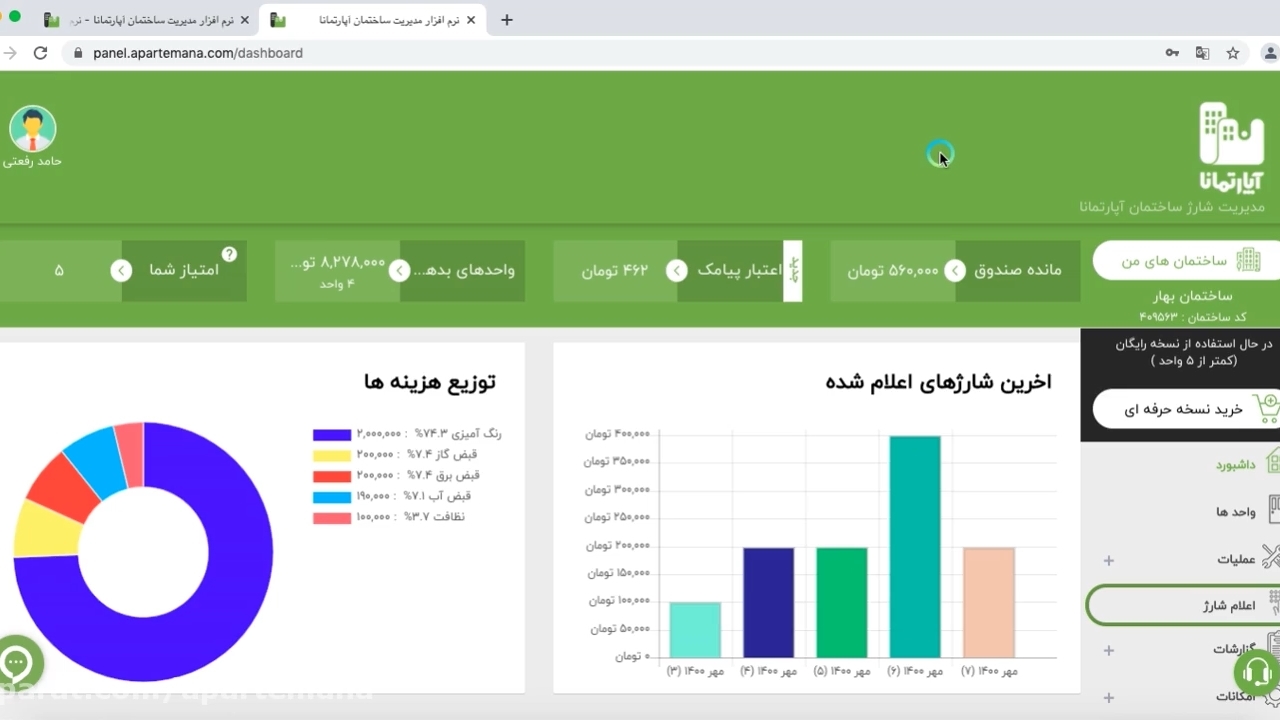Image resolution: width=1280 pixels, height=720 pixels.
Task: Click the browser reload icon
Action: click(x=40, y=53)
